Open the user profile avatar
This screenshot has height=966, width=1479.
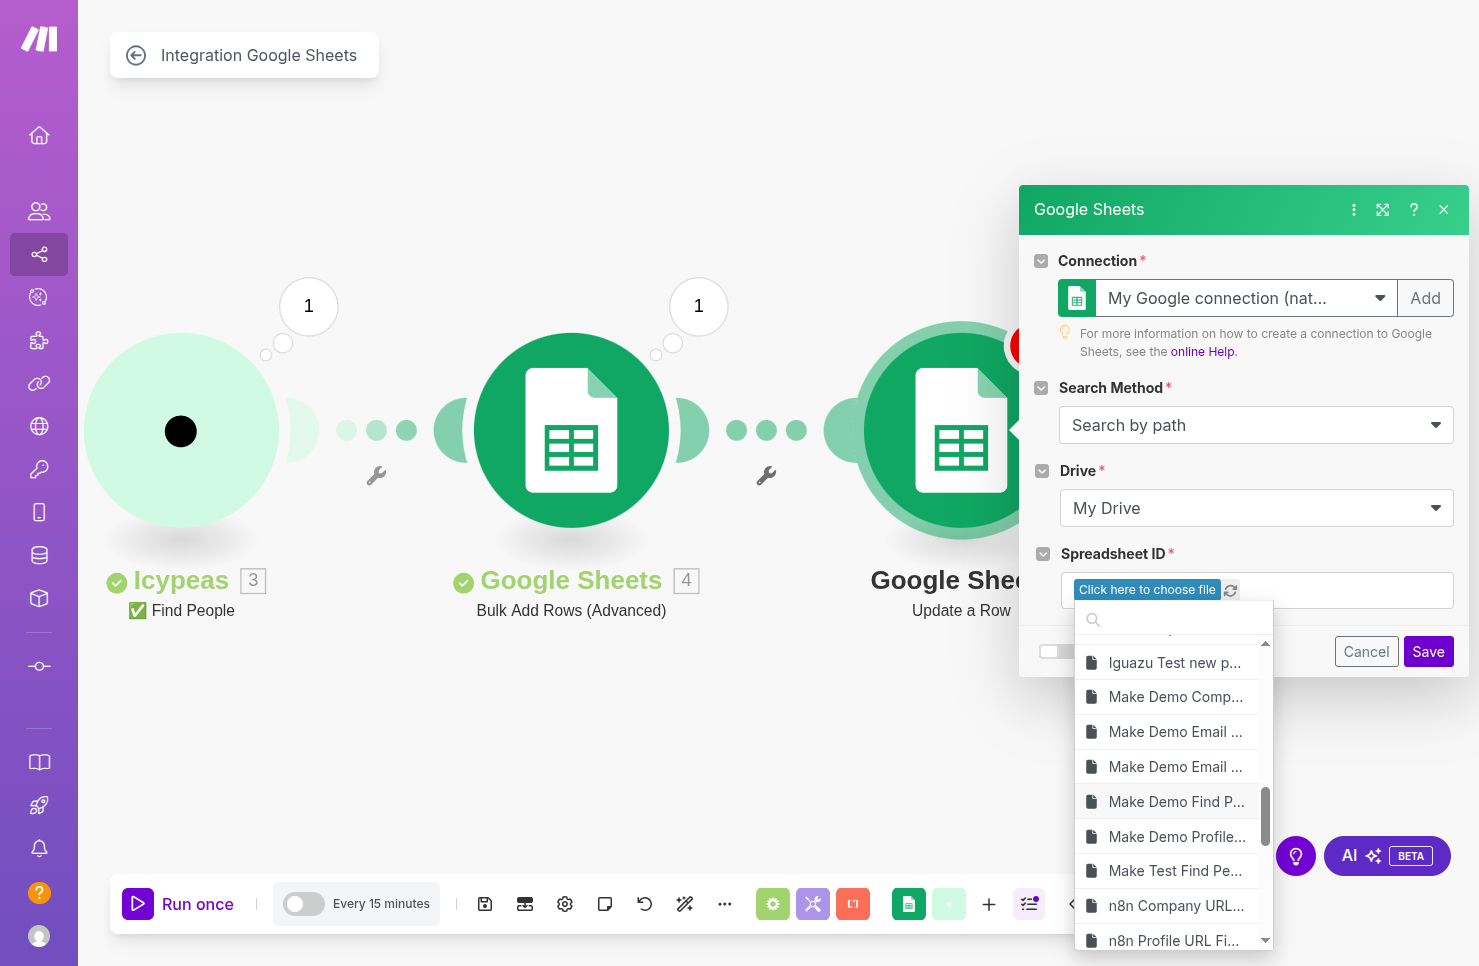pyautogui.click(x=39, y=936)
